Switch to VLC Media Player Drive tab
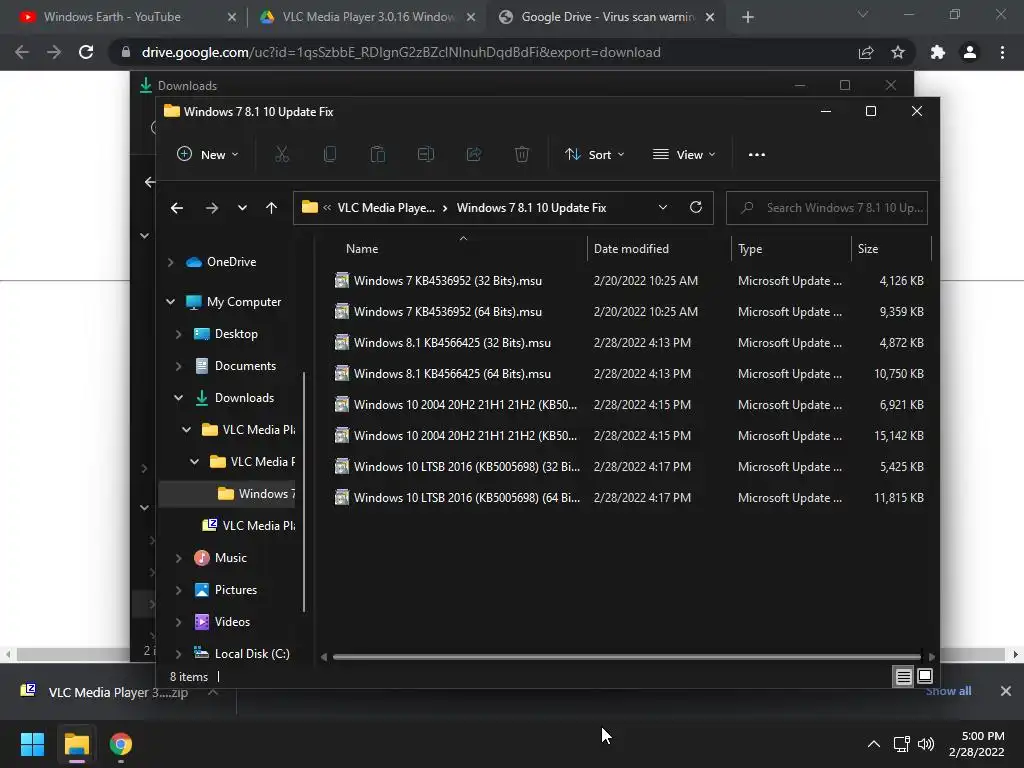The height and width of the screenshot is (768, 1024). pyautogui.click(x=369, y=17)
